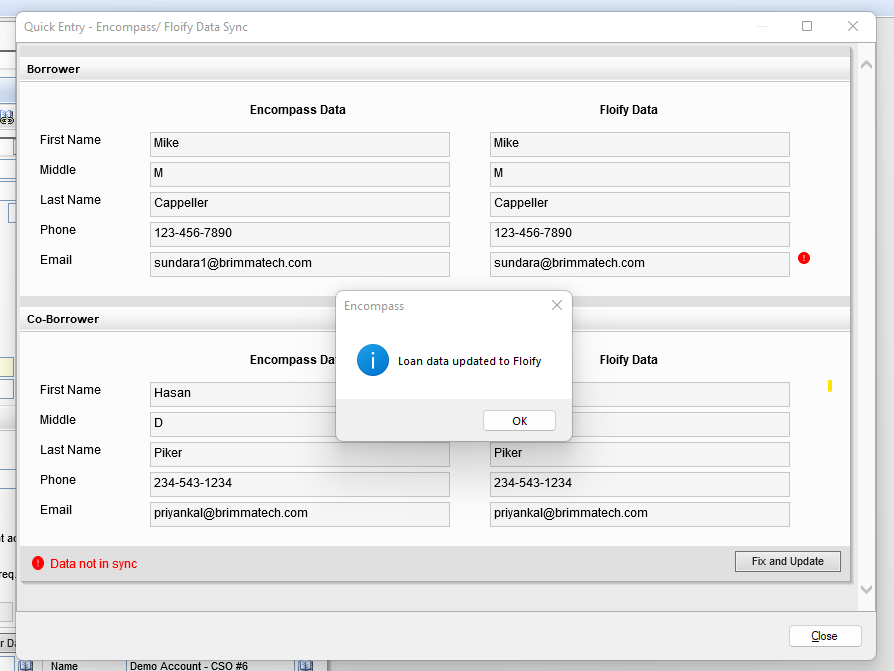Click the scroll up arrow of the sync window
The width and height of the screenshot is (894, 671).
coord(866,65)
